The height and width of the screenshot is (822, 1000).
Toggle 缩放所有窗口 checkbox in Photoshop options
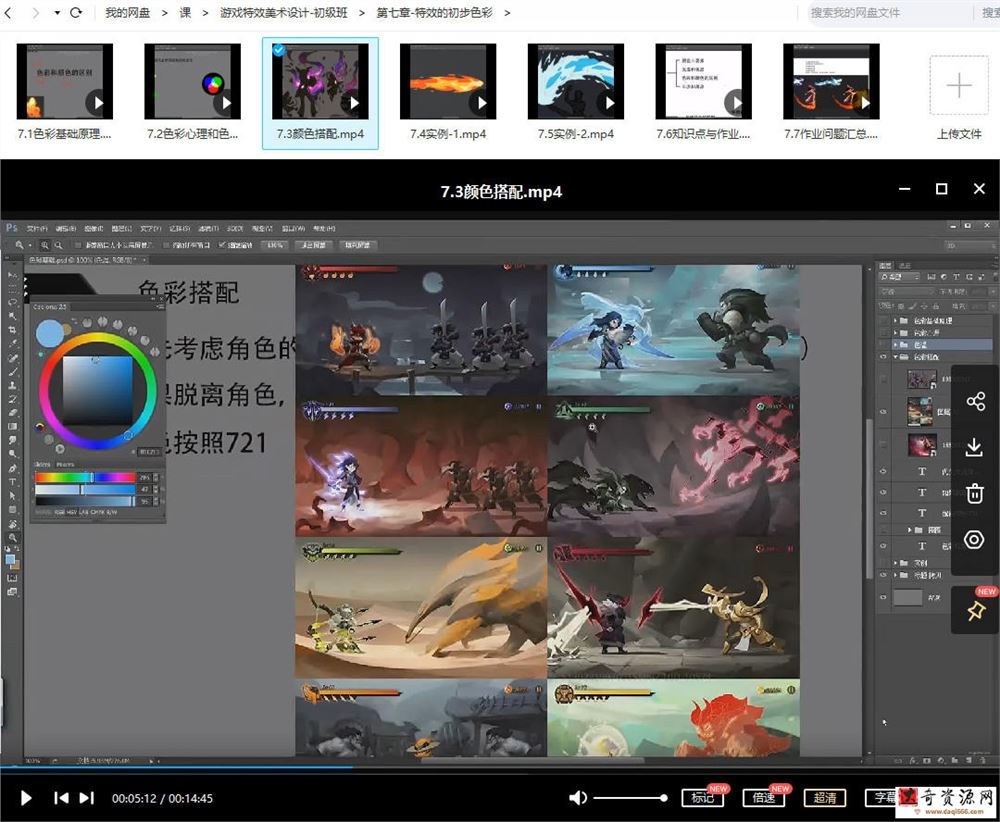[x=166, y=245]
